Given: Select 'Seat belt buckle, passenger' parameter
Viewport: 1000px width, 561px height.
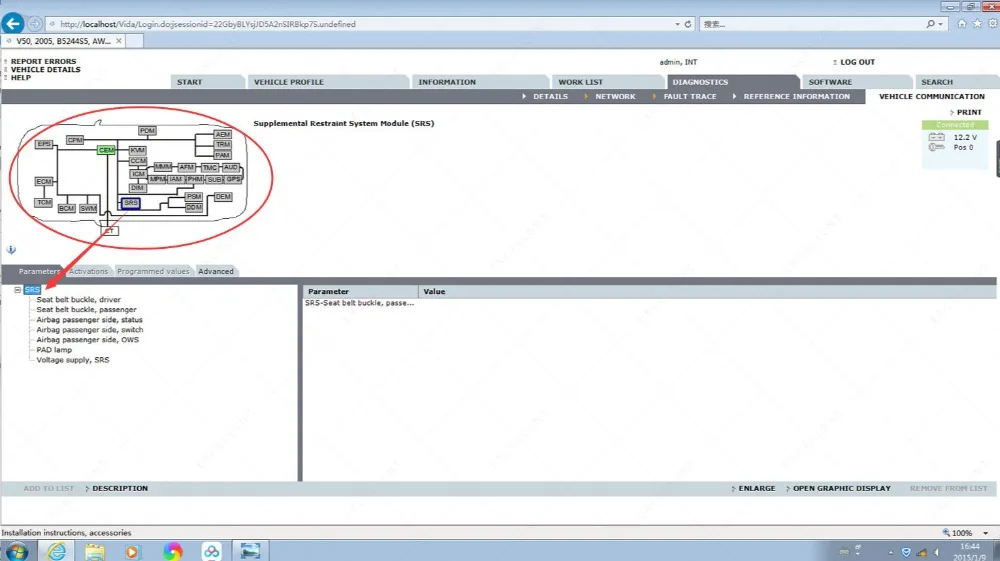Looking at the screenshot, I should [x=86, y=310].
